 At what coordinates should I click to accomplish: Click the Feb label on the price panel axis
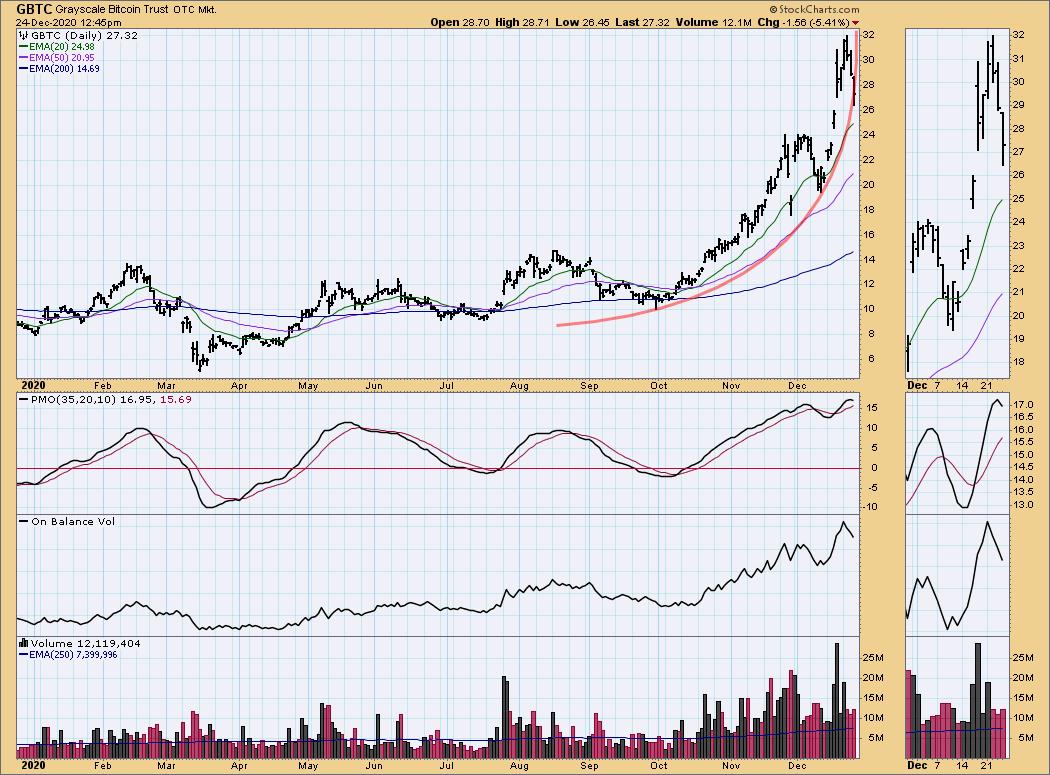point(102,386)
